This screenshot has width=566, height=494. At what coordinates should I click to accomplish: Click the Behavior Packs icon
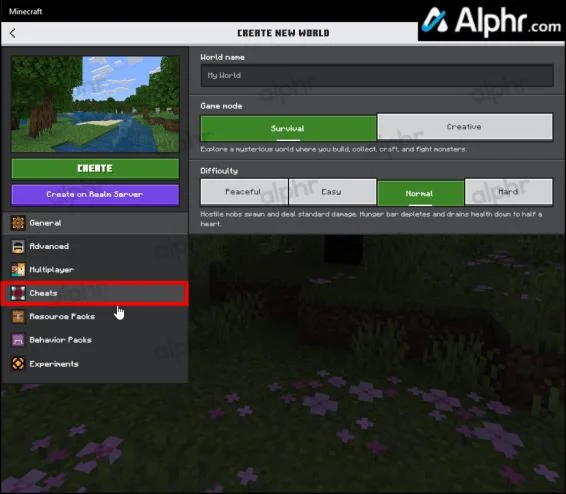pos(18,340)
